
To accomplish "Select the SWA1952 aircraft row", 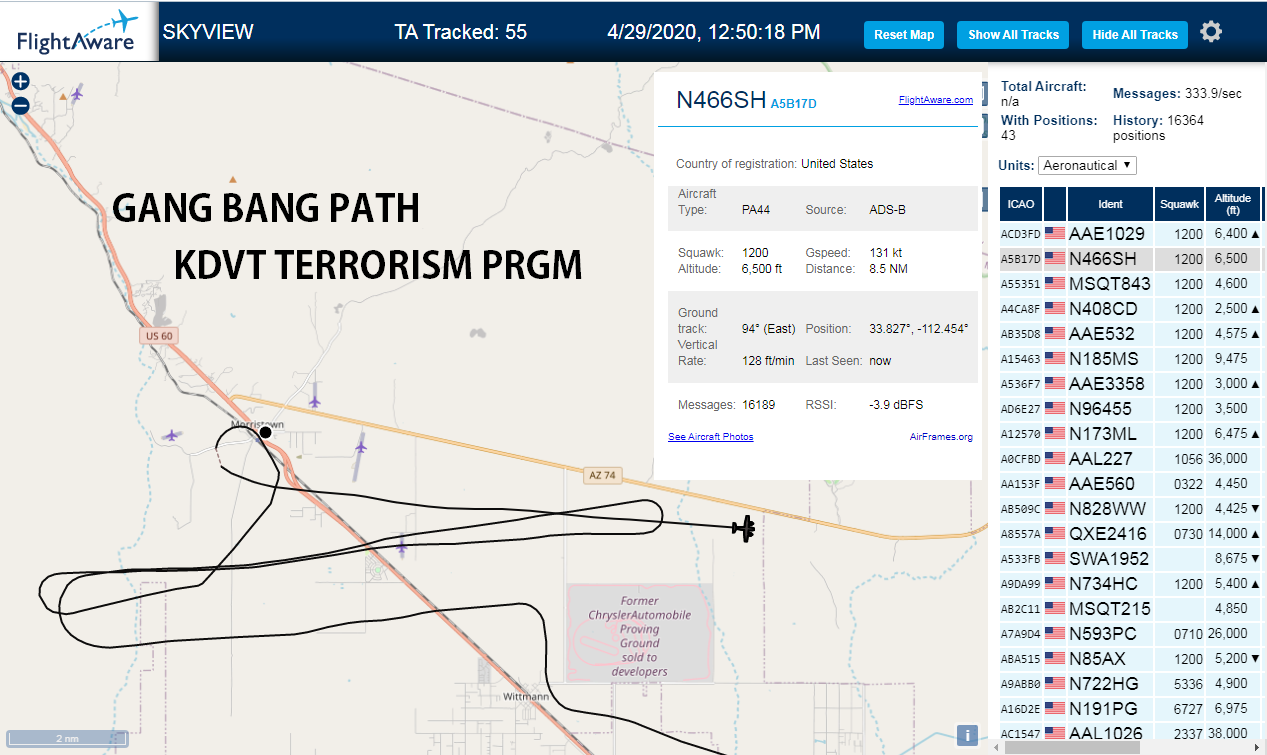I will (1129, 558).
